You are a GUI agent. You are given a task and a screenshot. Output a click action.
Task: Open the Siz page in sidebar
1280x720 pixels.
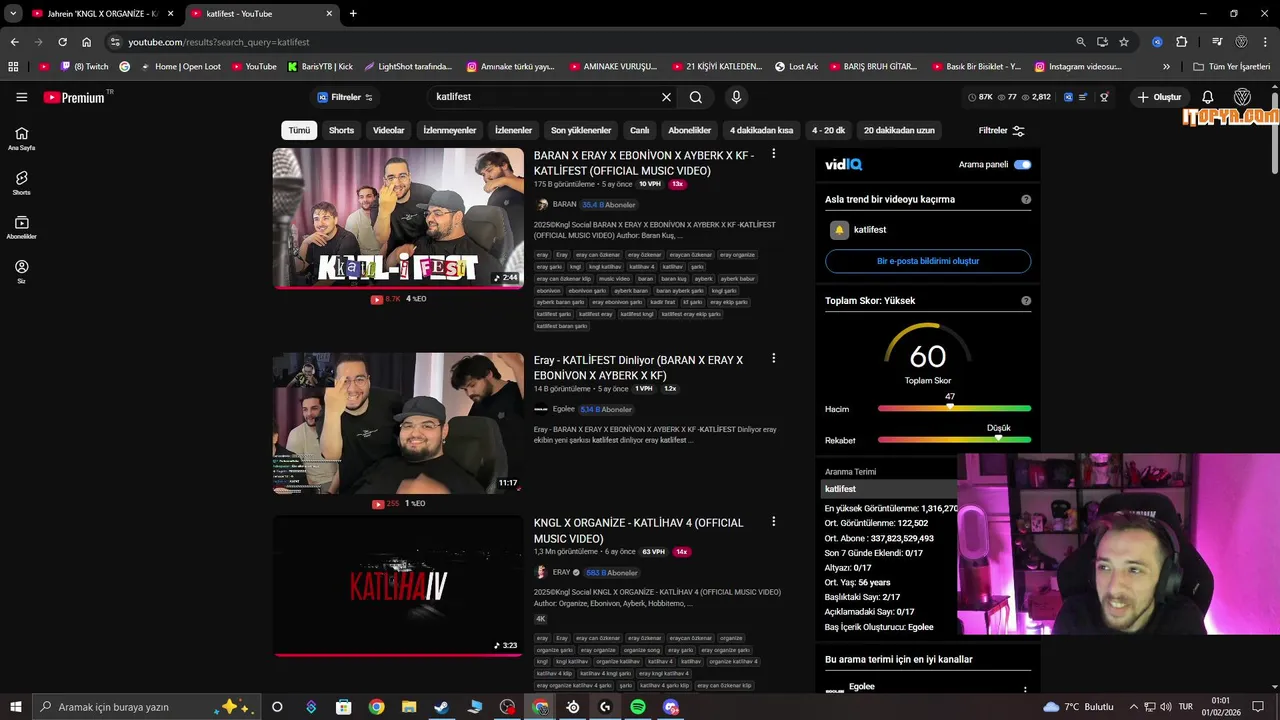click(21, 272)
